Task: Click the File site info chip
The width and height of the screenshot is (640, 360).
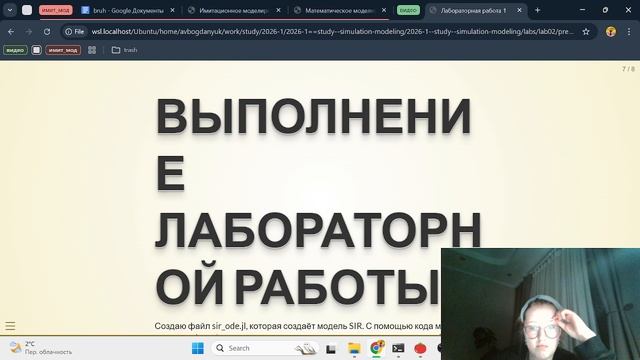Action: (x=75, y=31)
